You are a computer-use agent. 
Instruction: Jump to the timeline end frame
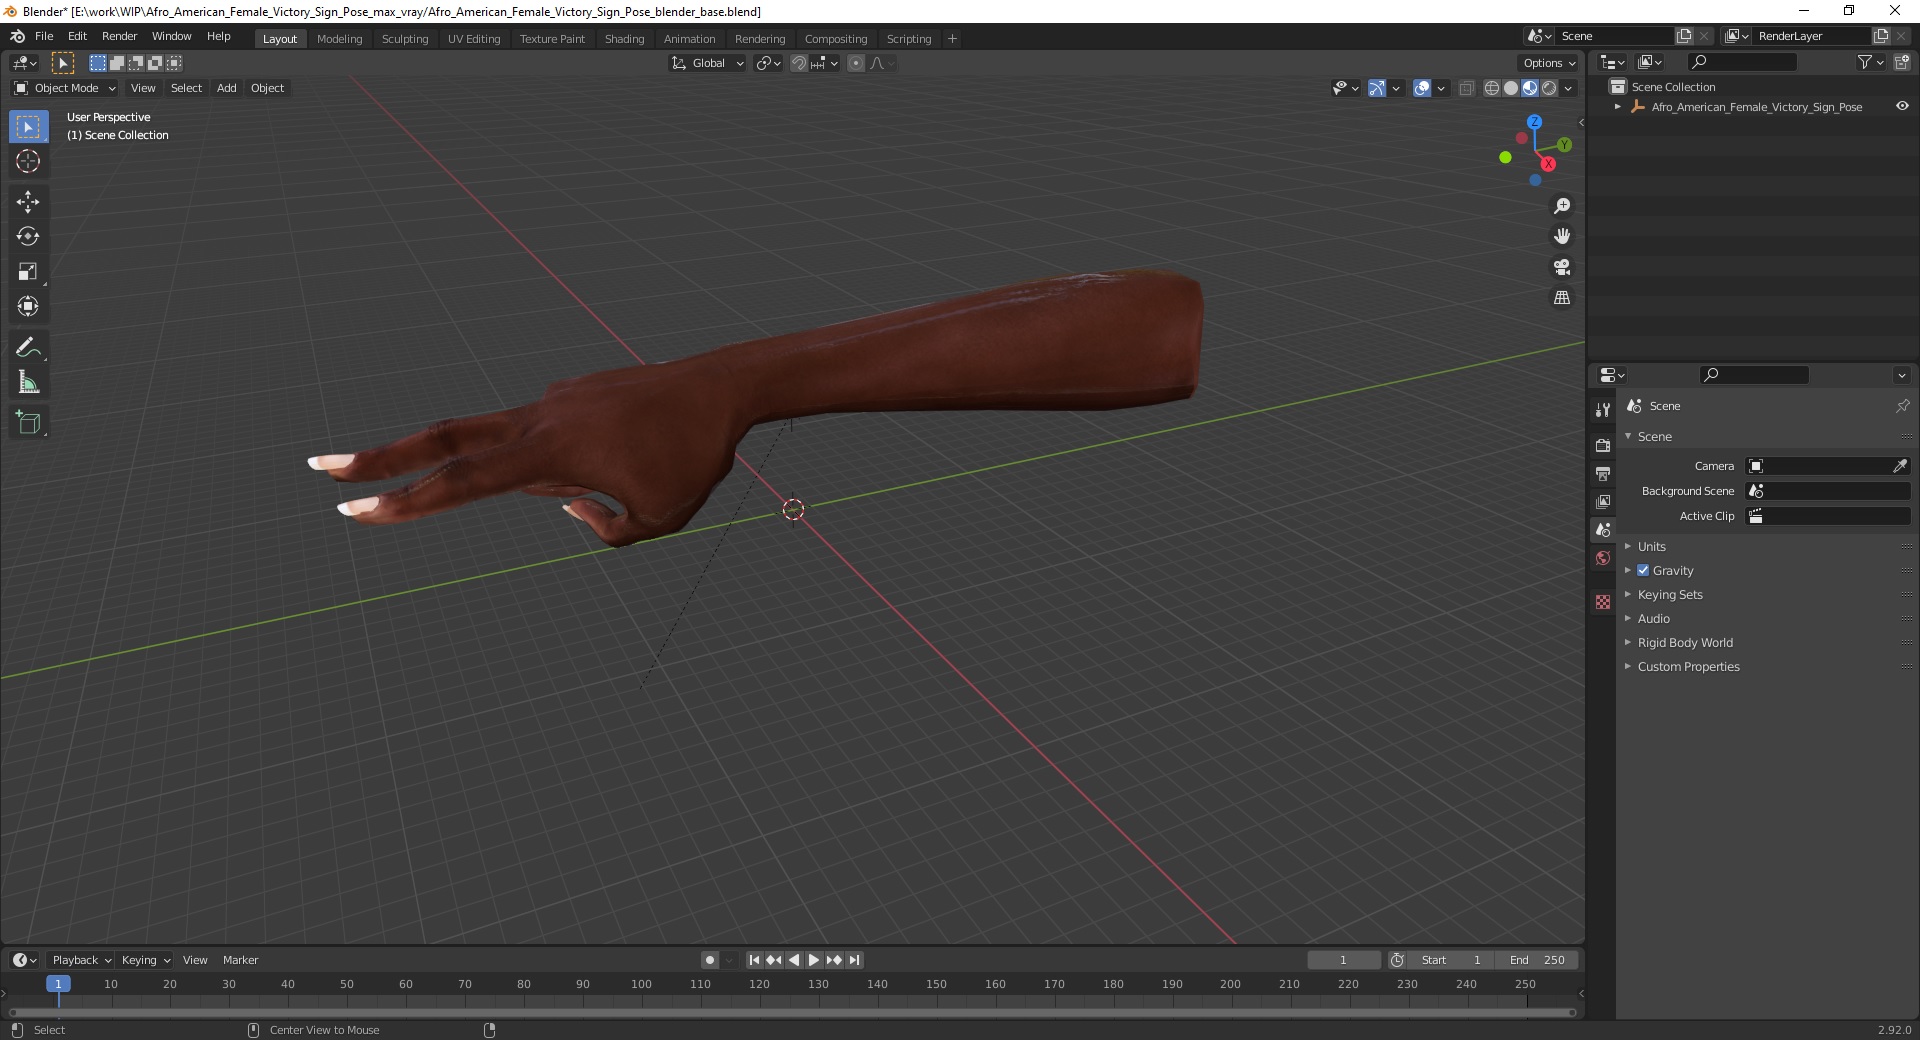(x=854, y=960)
